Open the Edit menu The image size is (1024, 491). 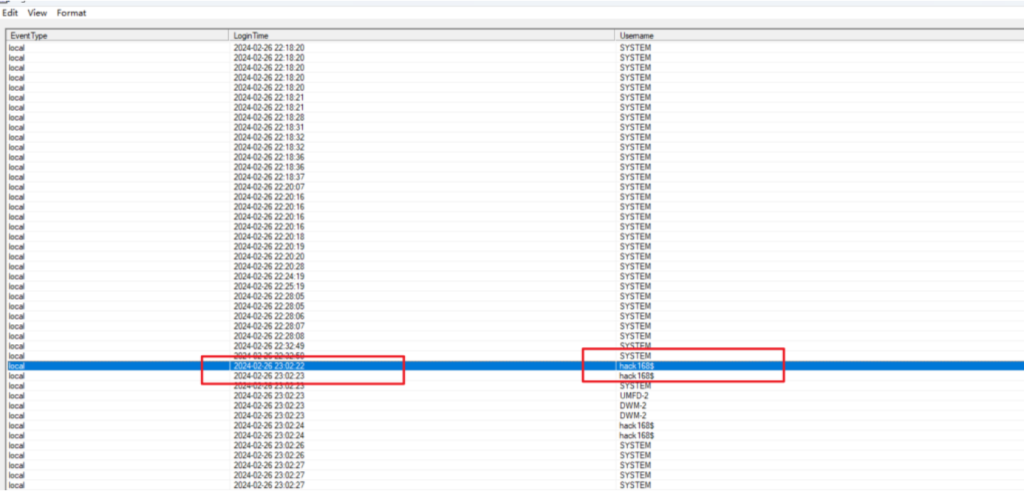tap(10, 13)
